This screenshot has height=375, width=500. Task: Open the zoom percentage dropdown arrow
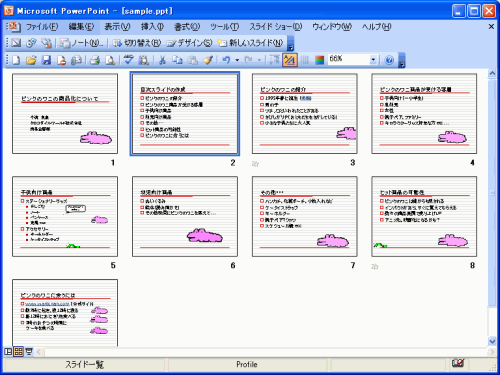pos(373,60)
